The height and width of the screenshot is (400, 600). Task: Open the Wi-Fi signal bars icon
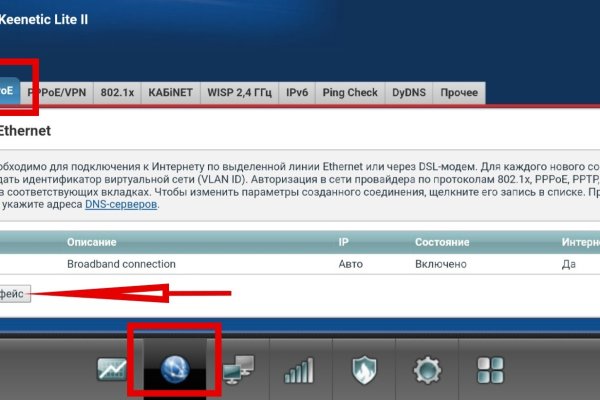[x=299, y=371]
